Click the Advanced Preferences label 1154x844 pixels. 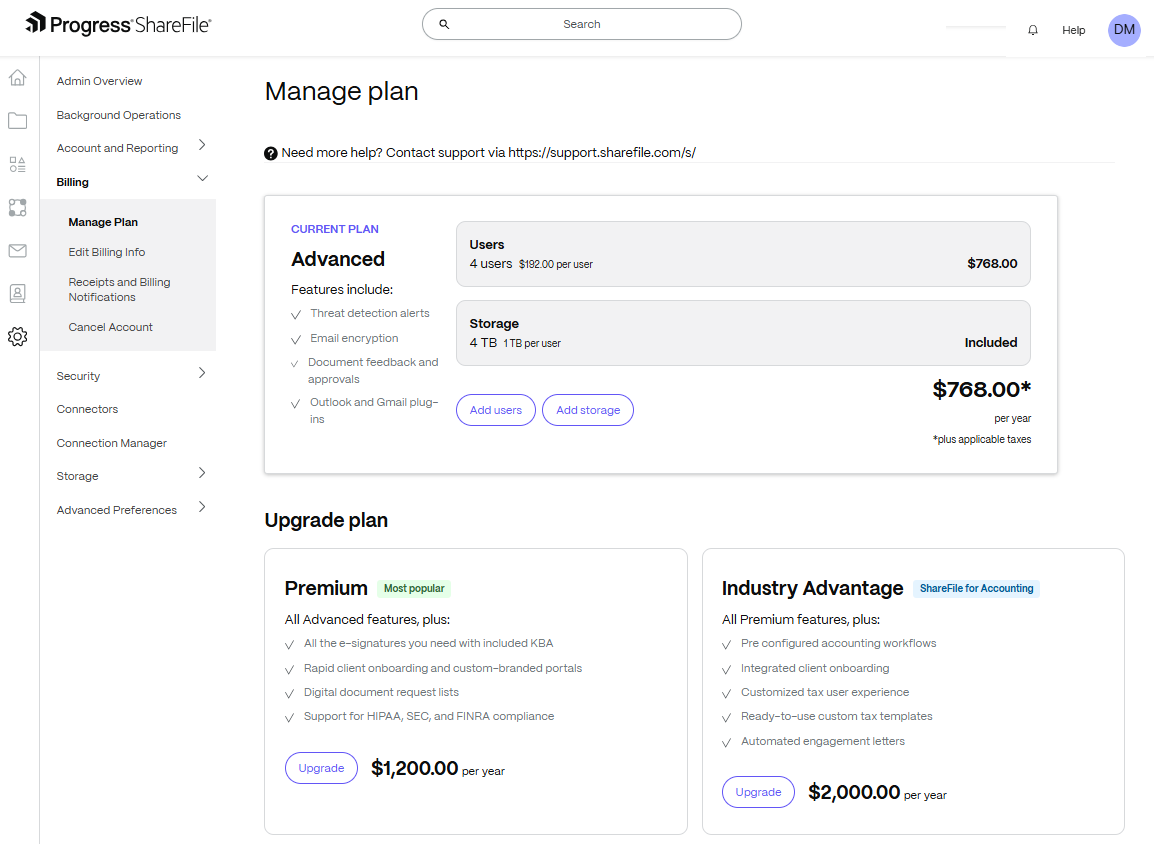pyautogui.click(x=116, y=511)
